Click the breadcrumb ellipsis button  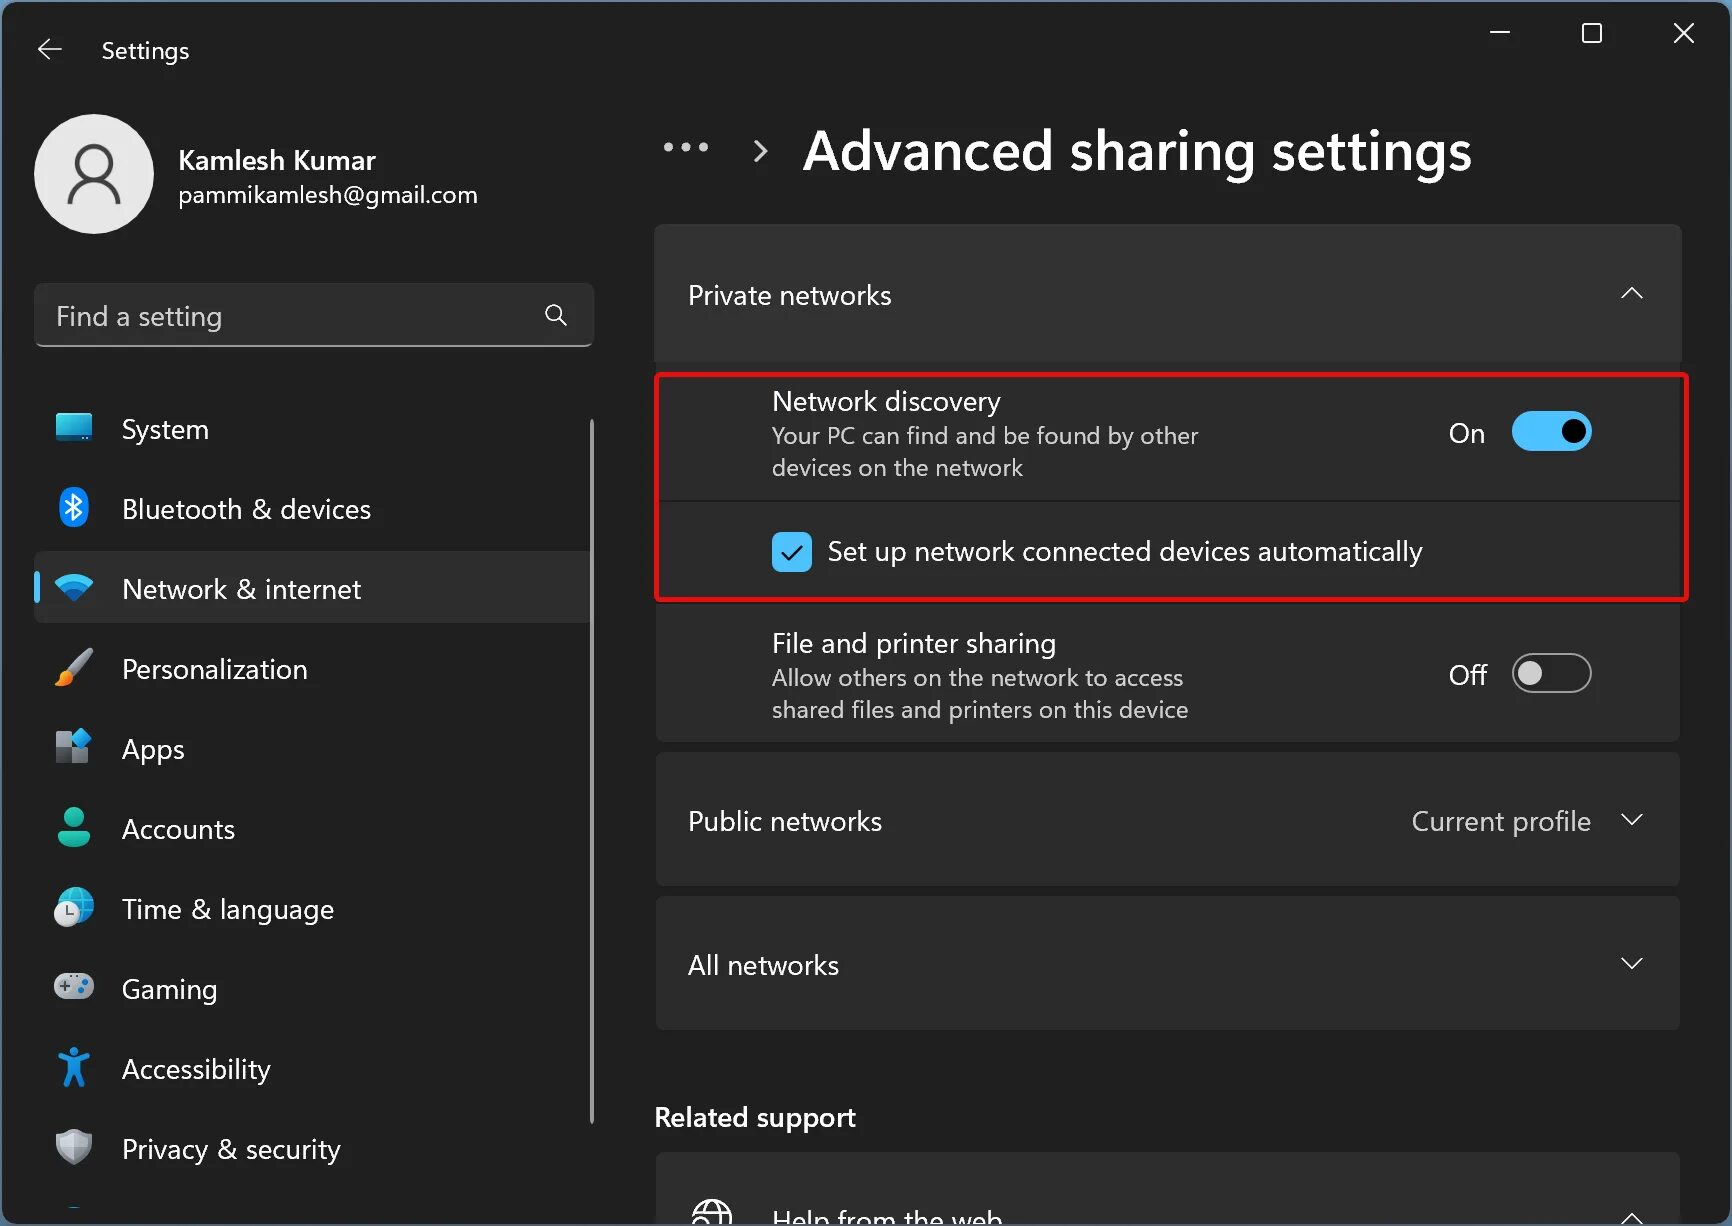686,149
